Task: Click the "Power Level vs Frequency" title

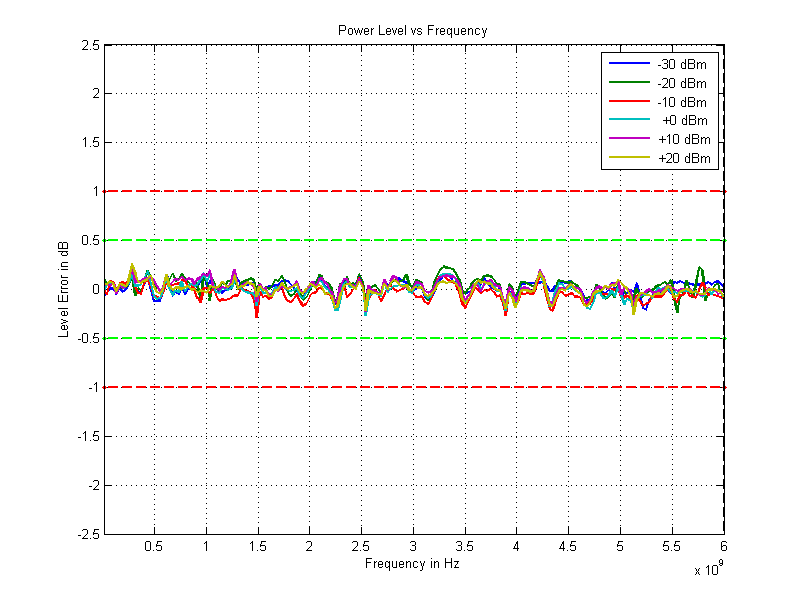Action: [412, 31]
